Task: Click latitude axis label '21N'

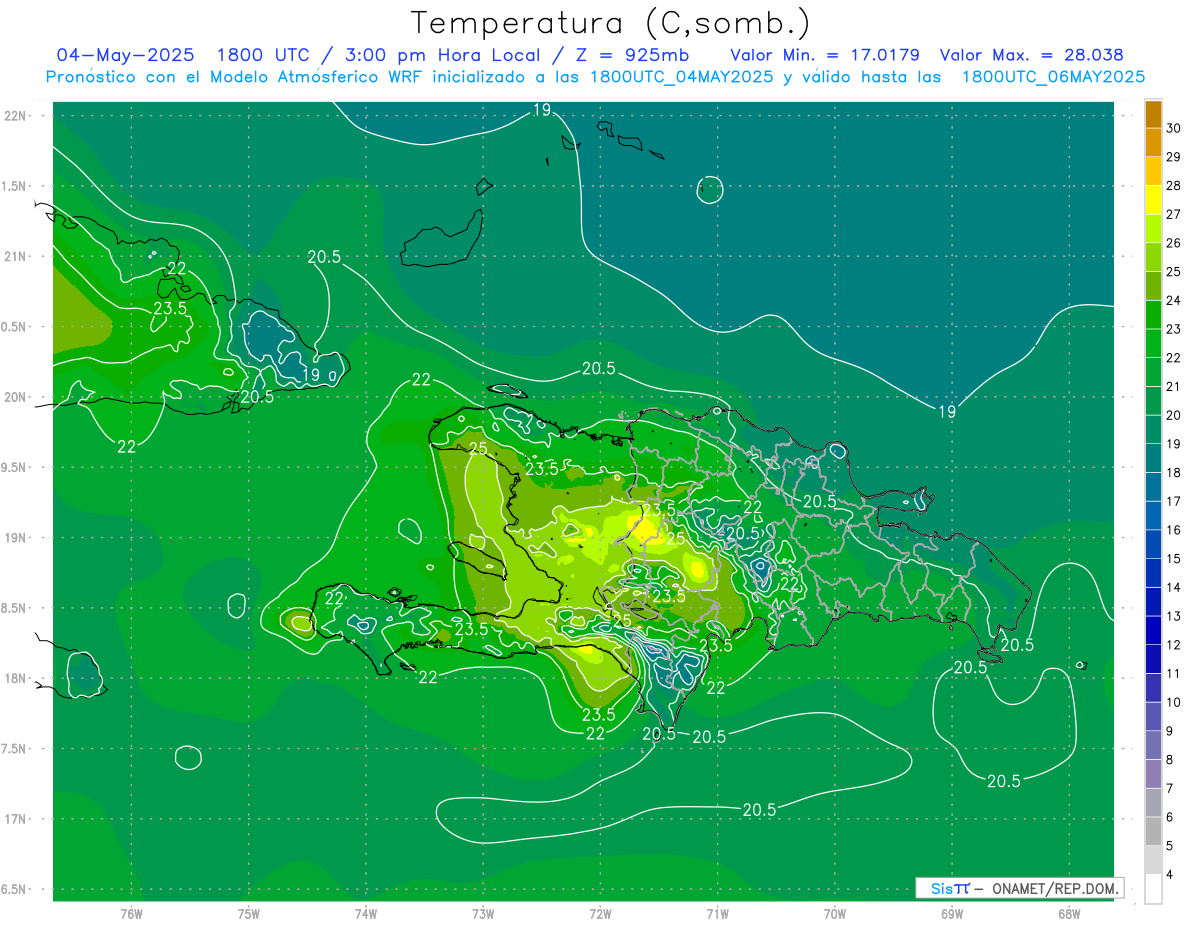Action: click(15, 256)
